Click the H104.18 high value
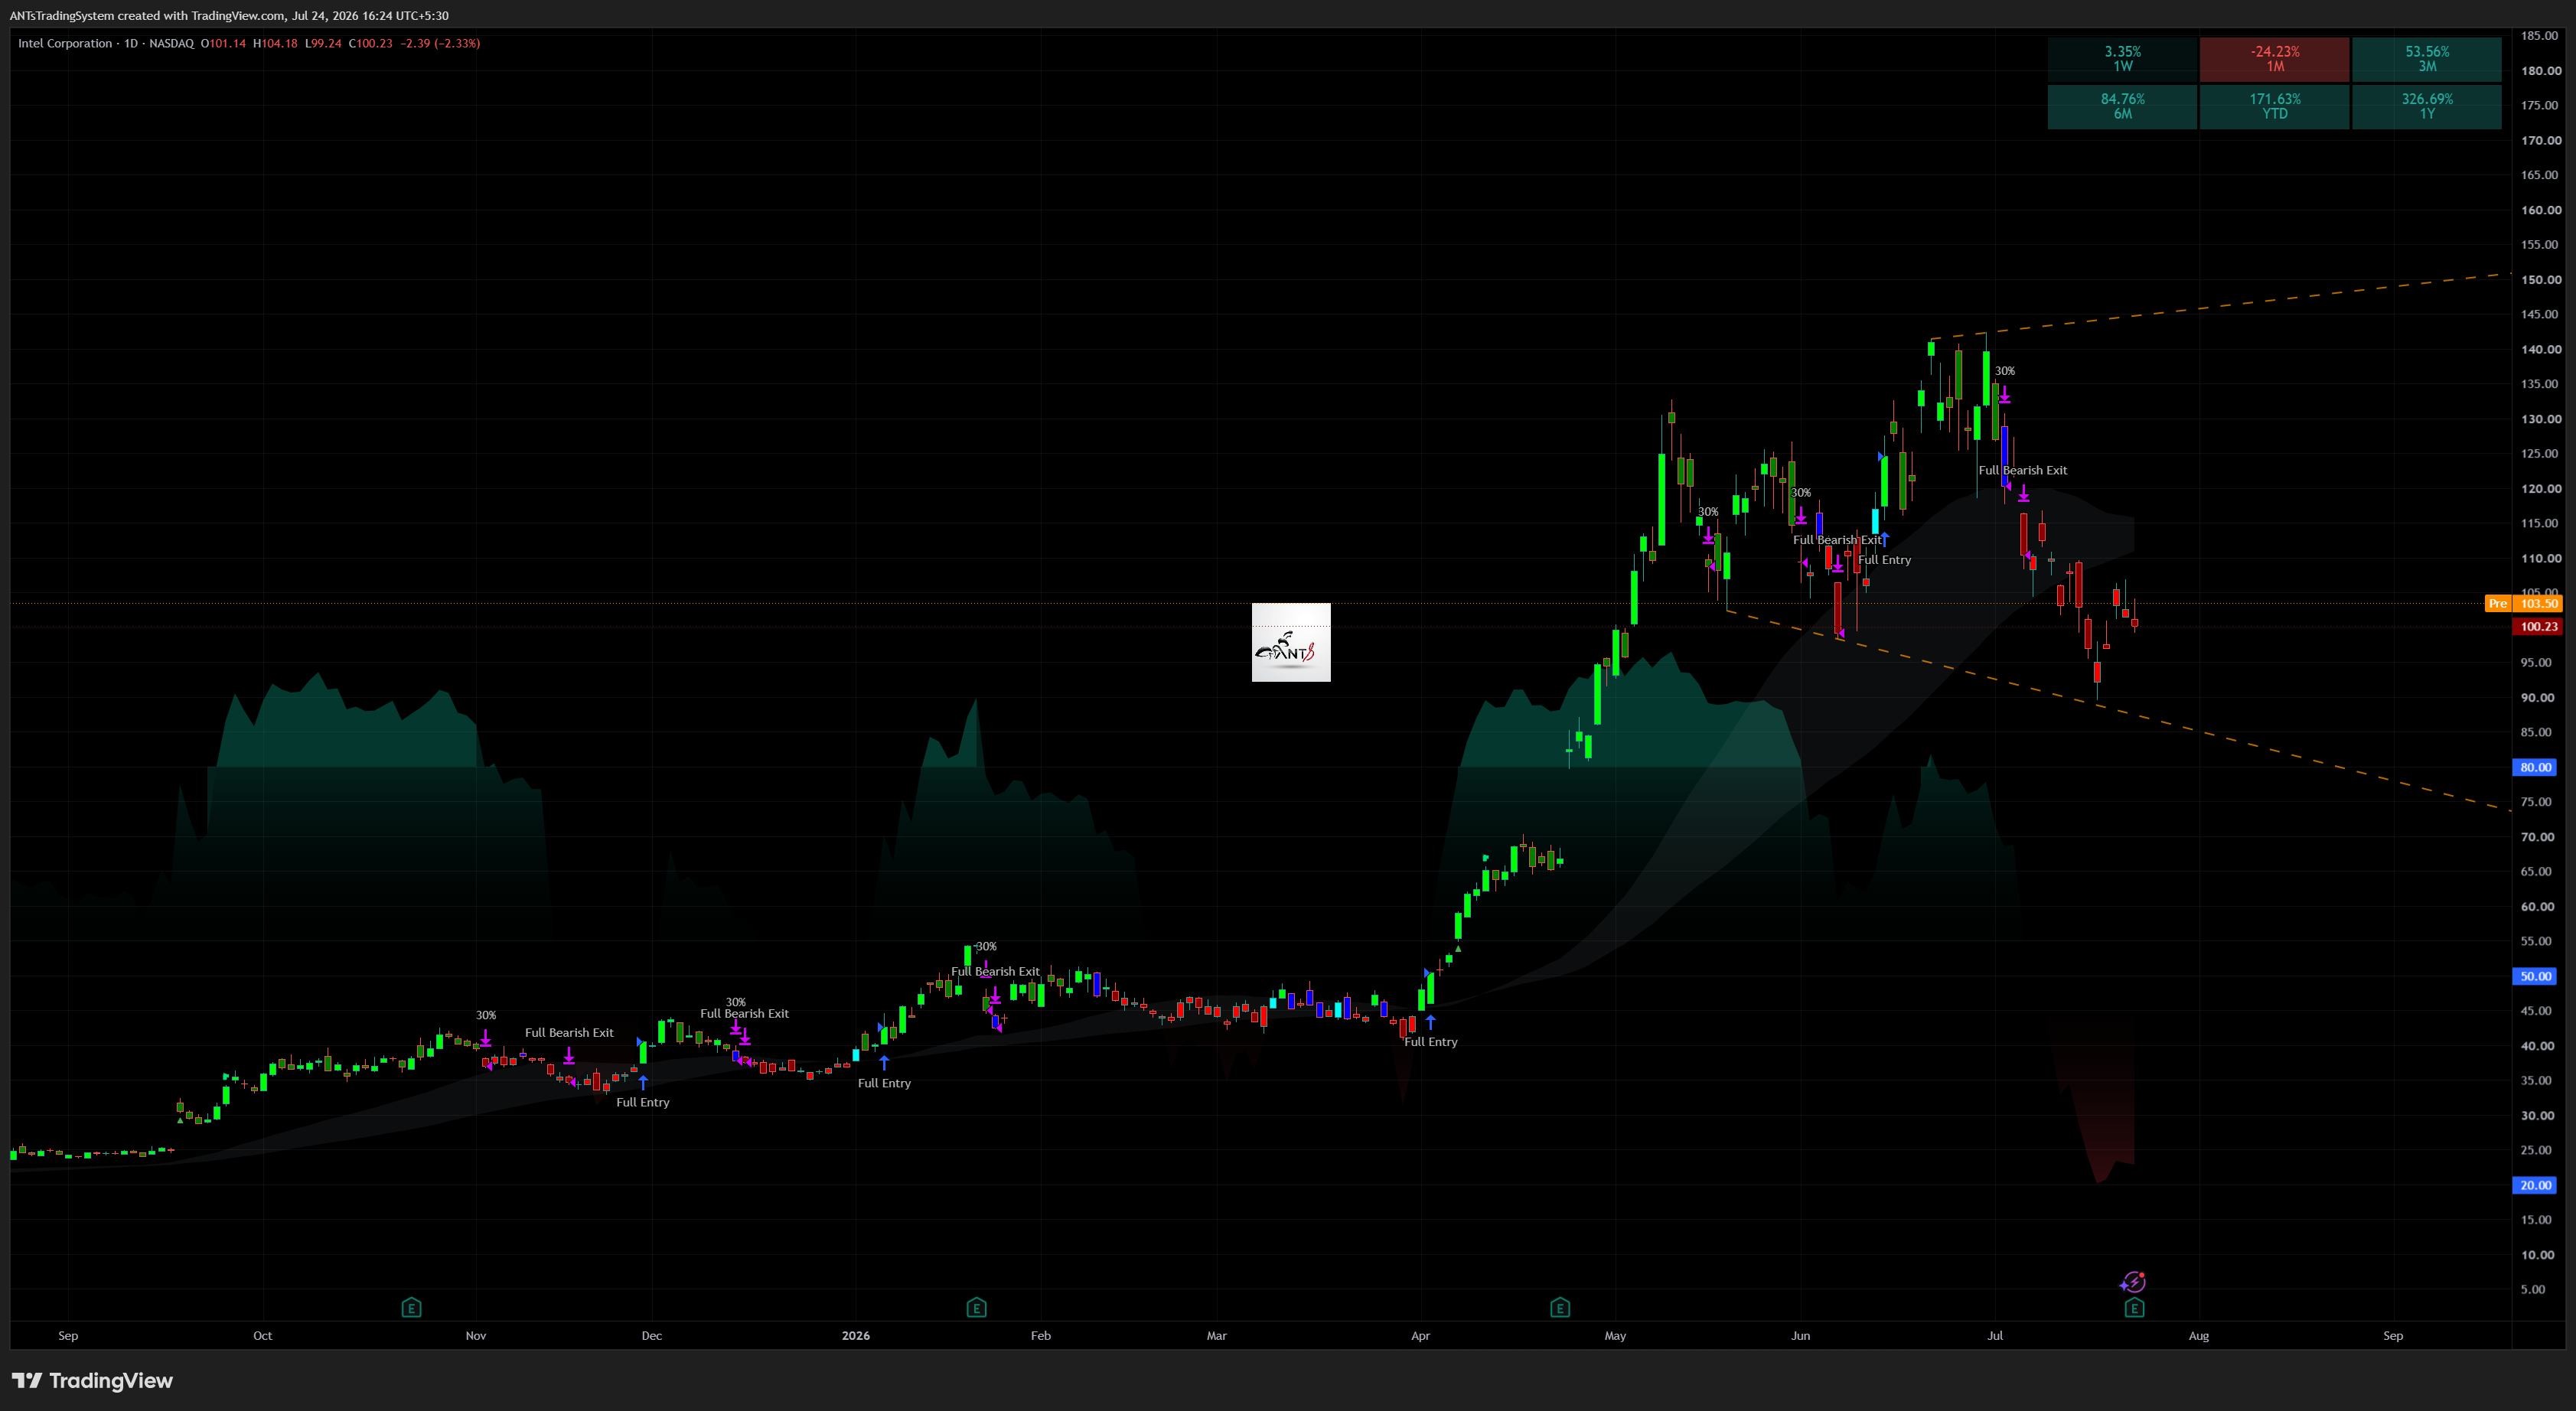The width and height of the screenshot is (2576, 1411). (x=275, y=43)
